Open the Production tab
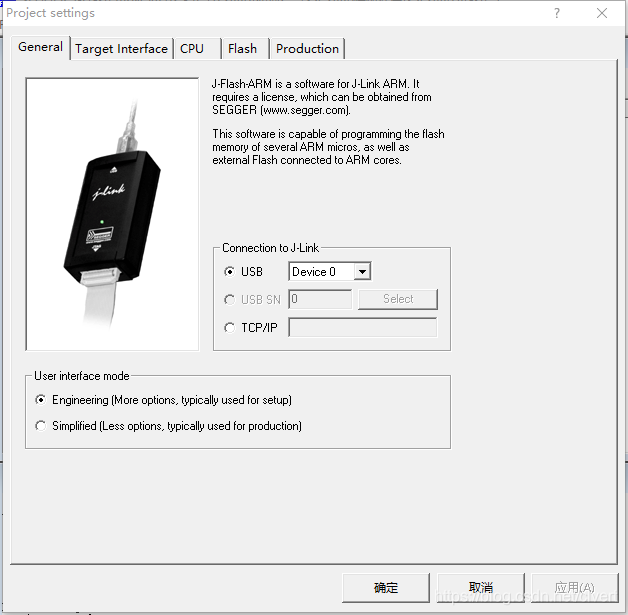 pyautogui.click(x=307, y=49)
